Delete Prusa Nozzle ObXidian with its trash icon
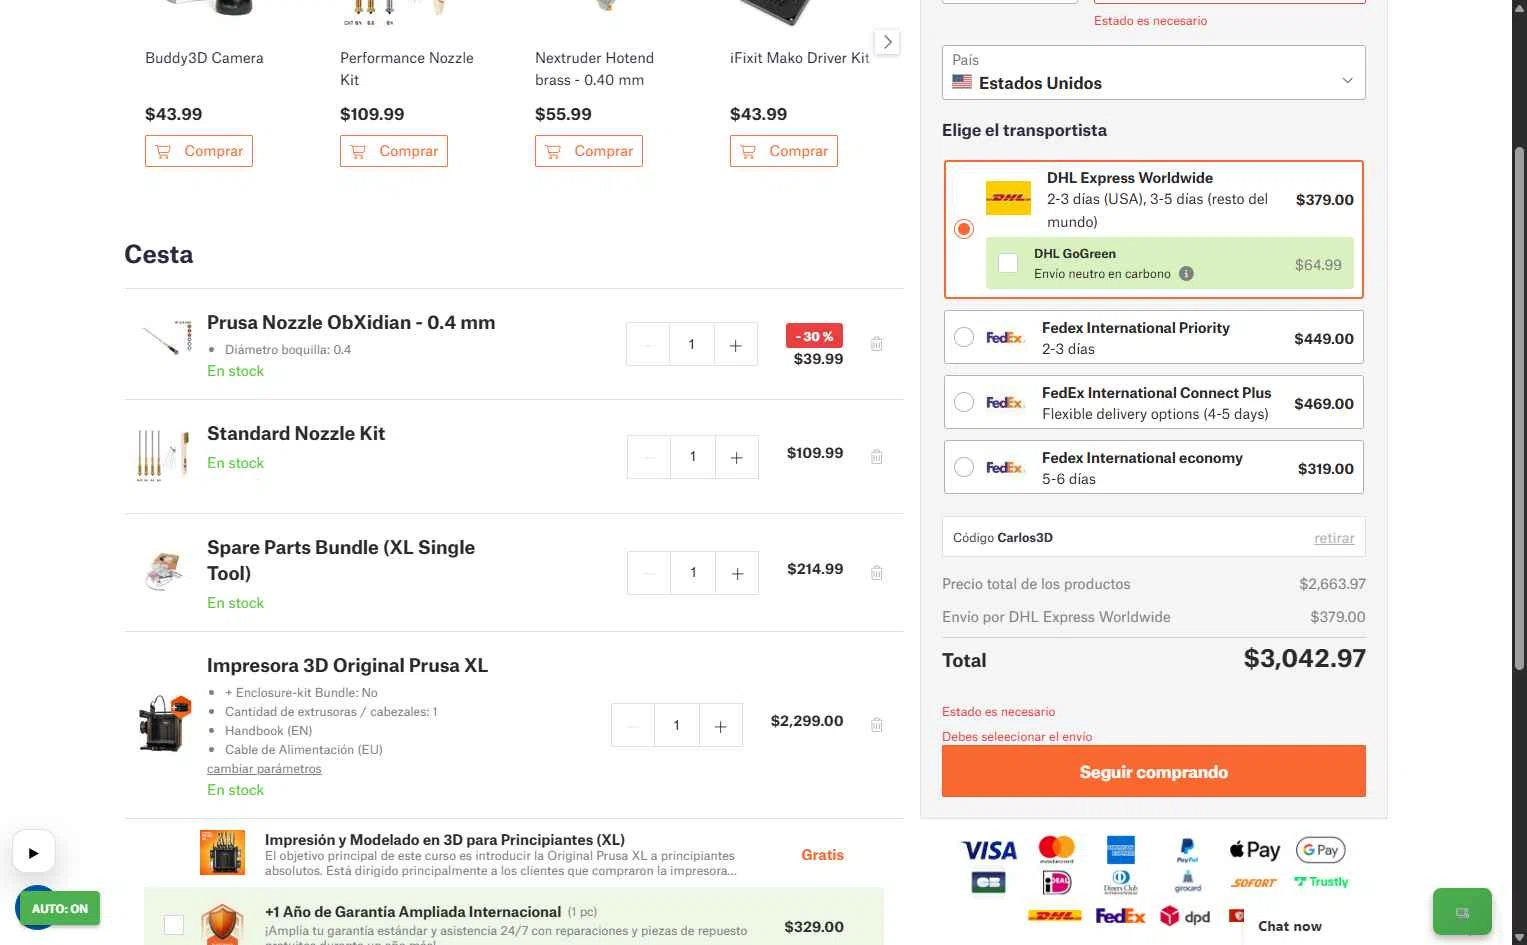The height and width of the screenshot is (945, 1527). coord(877,344)
